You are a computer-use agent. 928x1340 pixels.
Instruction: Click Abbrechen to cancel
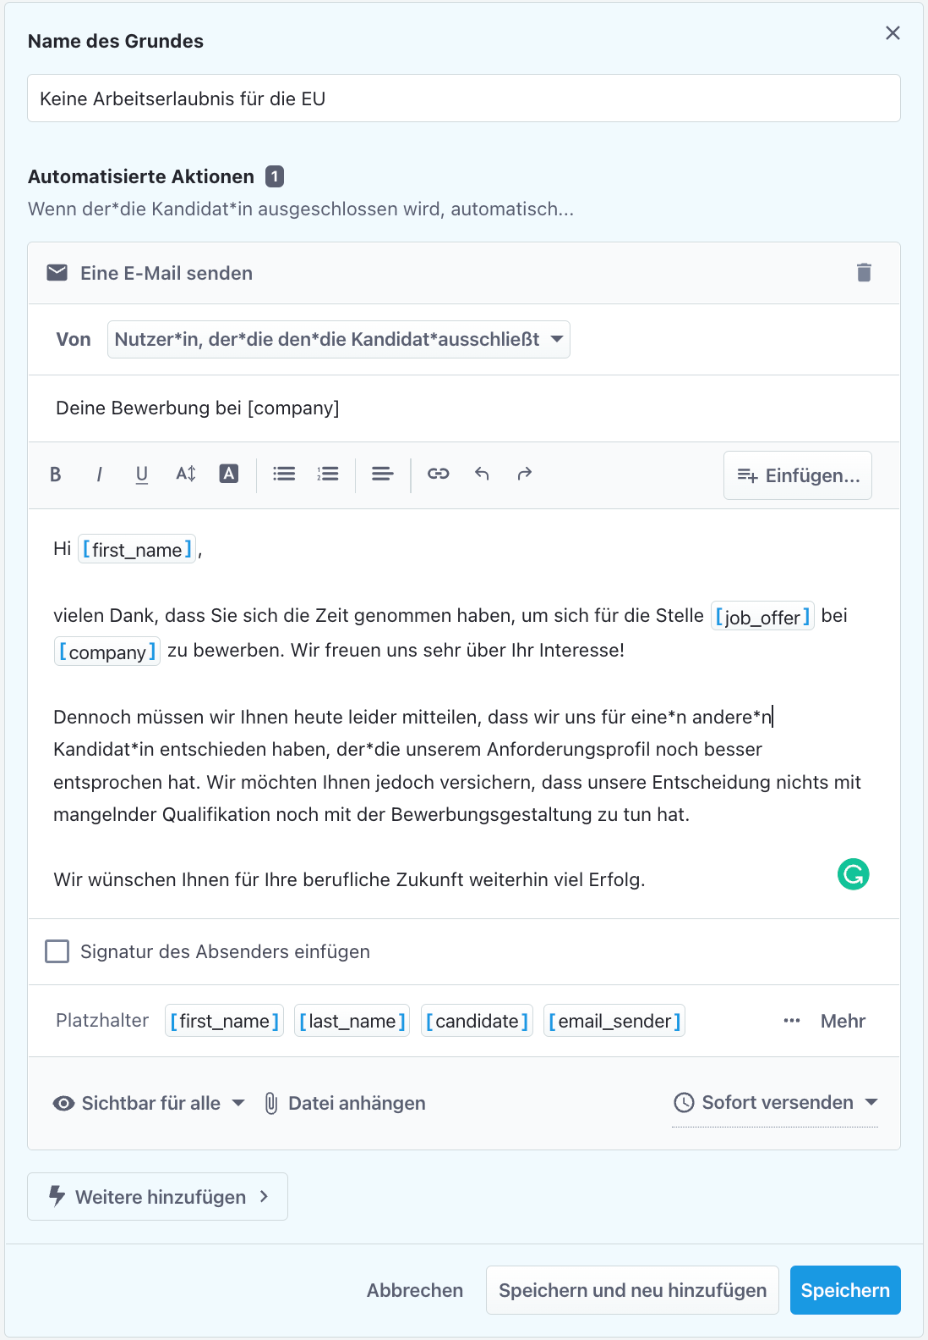click(415, 1290)
